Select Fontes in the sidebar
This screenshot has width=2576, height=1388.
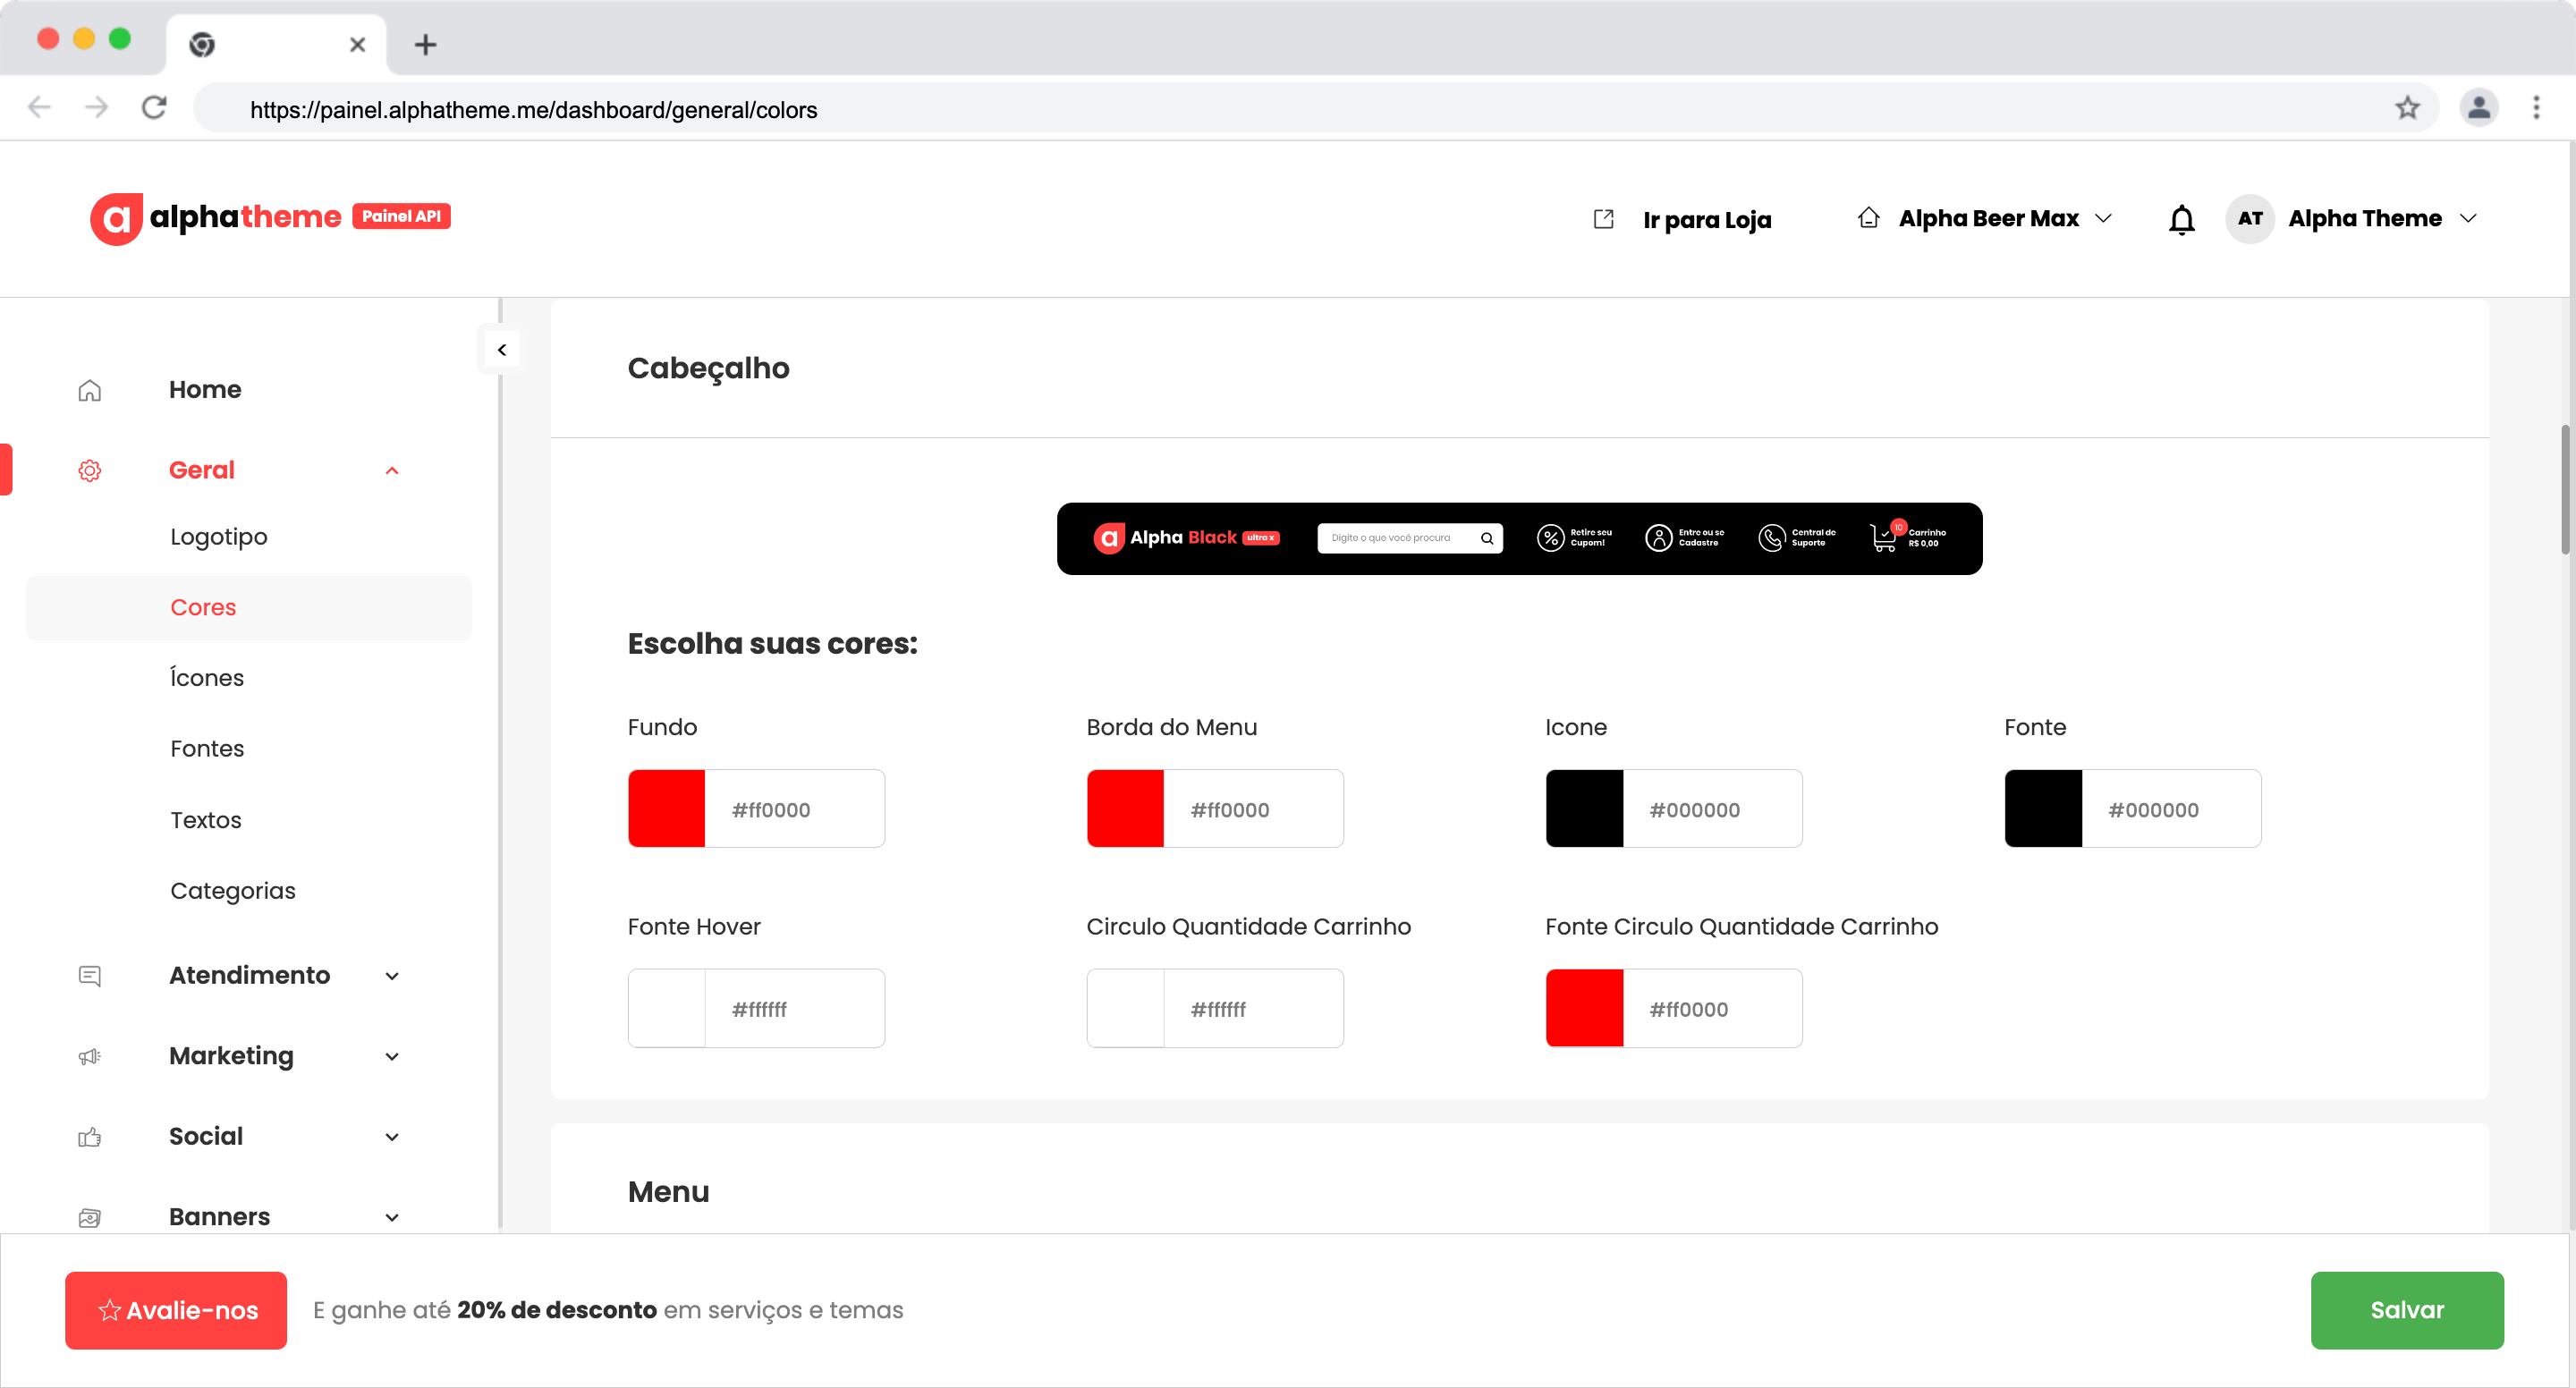pyautogui.click(x=207, y=749)
